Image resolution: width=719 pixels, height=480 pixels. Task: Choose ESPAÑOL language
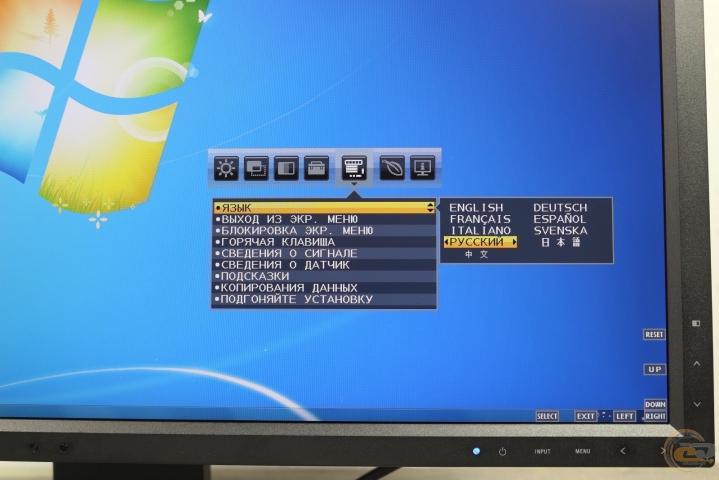[x=560, y=219]
